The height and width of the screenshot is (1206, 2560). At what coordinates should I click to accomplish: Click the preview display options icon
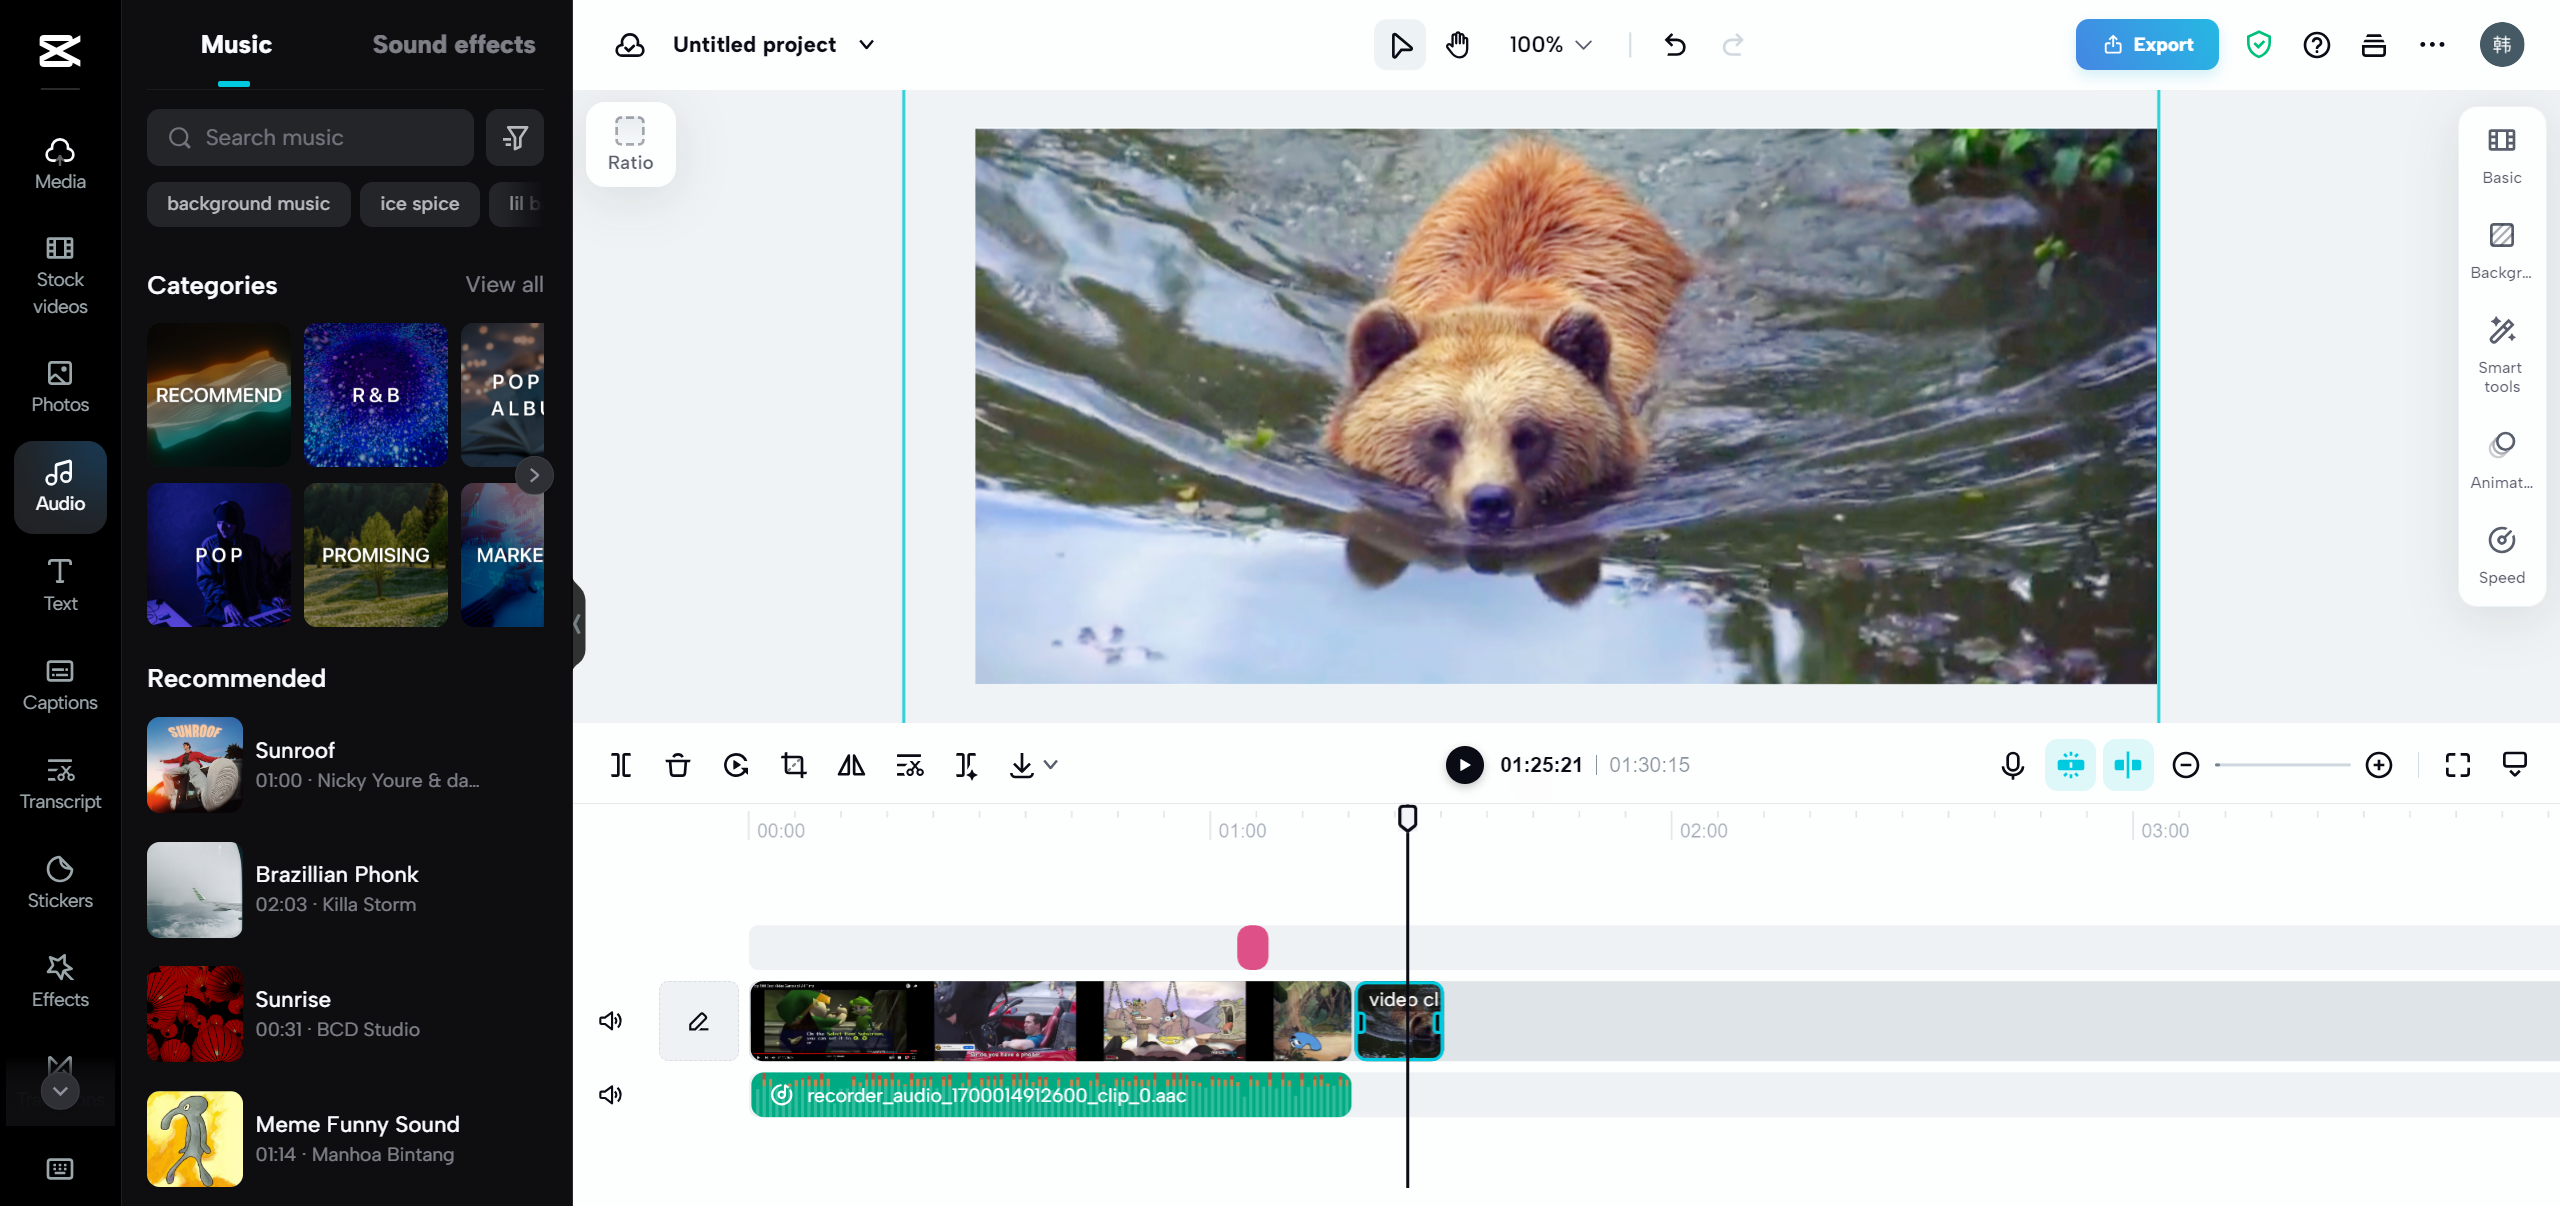click(2515, 765)
